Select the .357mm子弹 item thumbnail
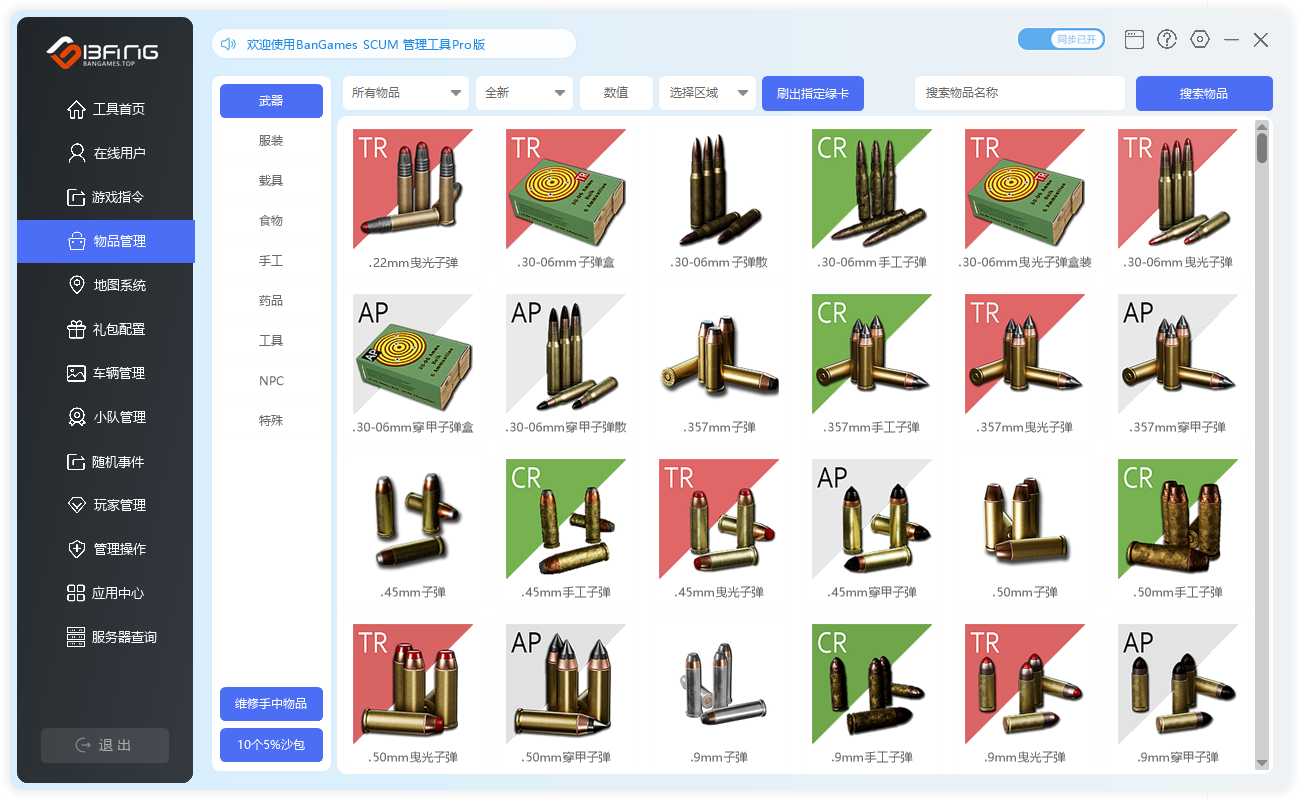 click(719, 355)
